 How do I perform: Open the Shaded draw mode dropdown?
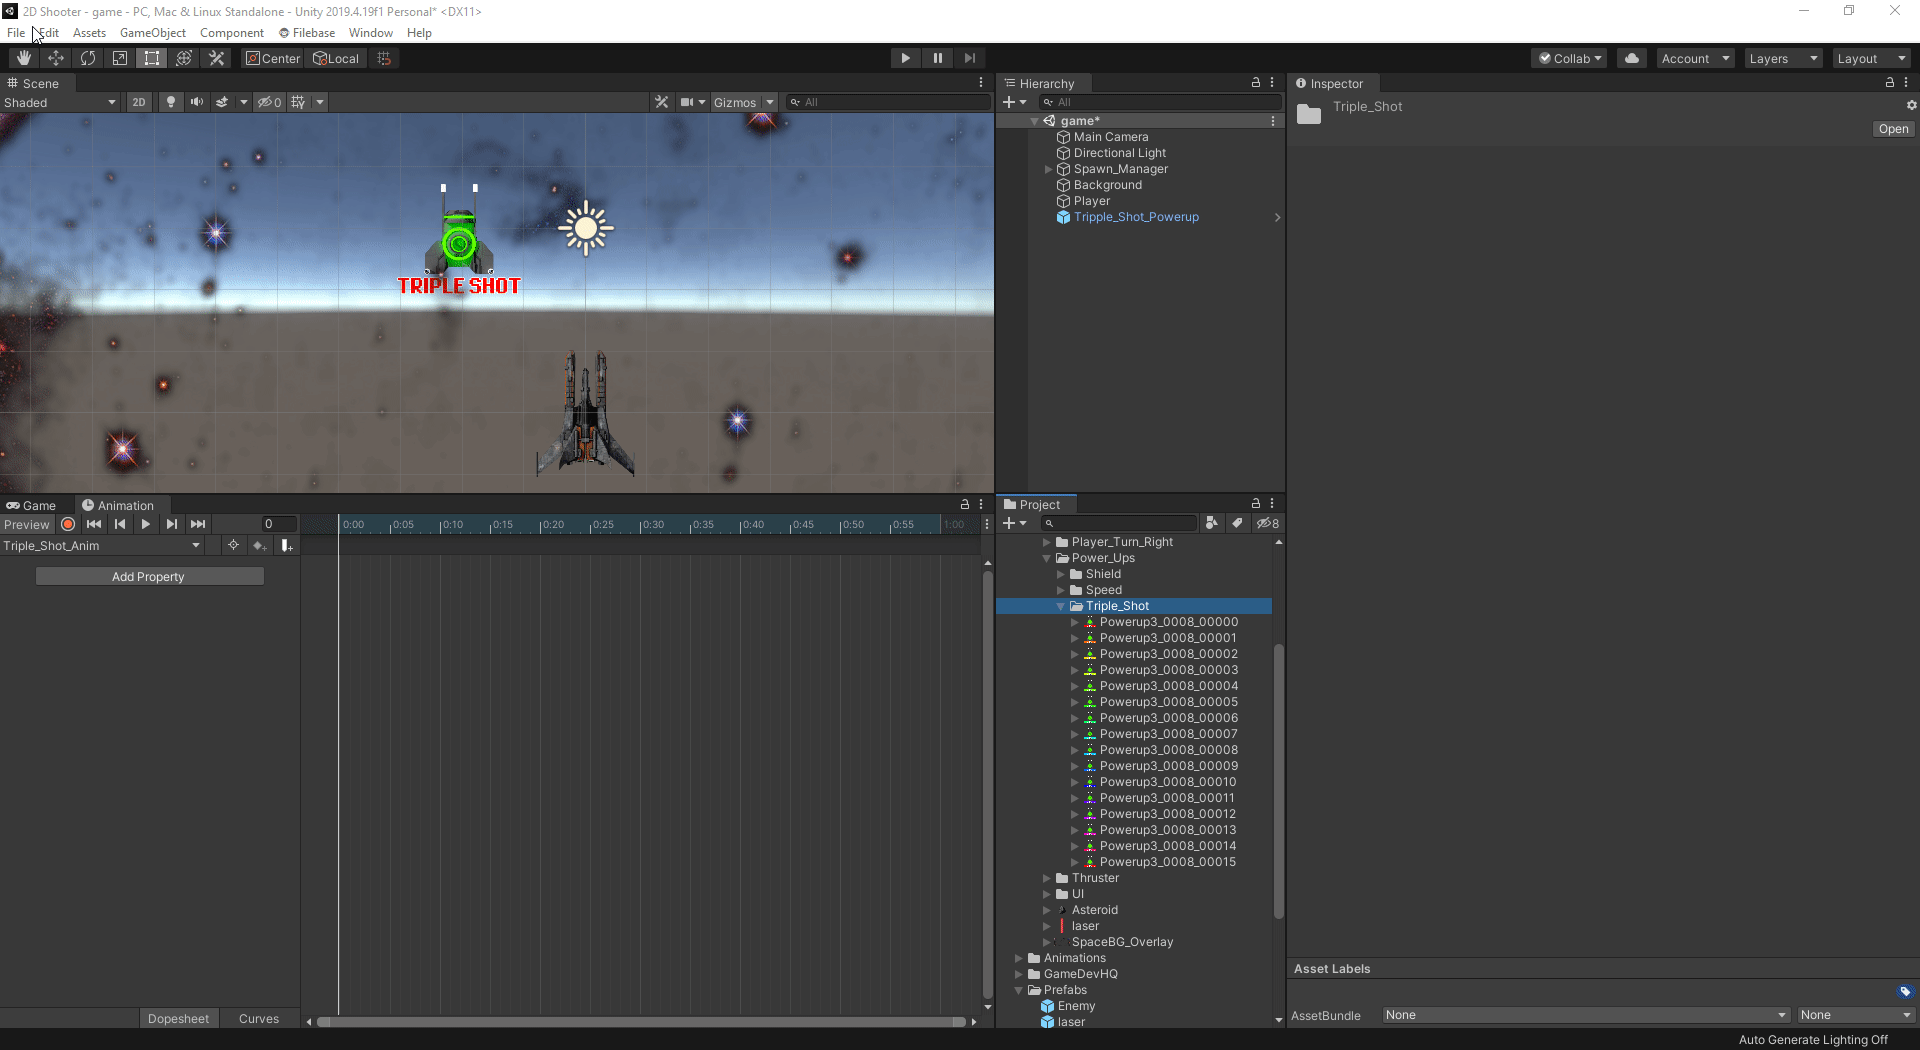(x=60, y=102)
